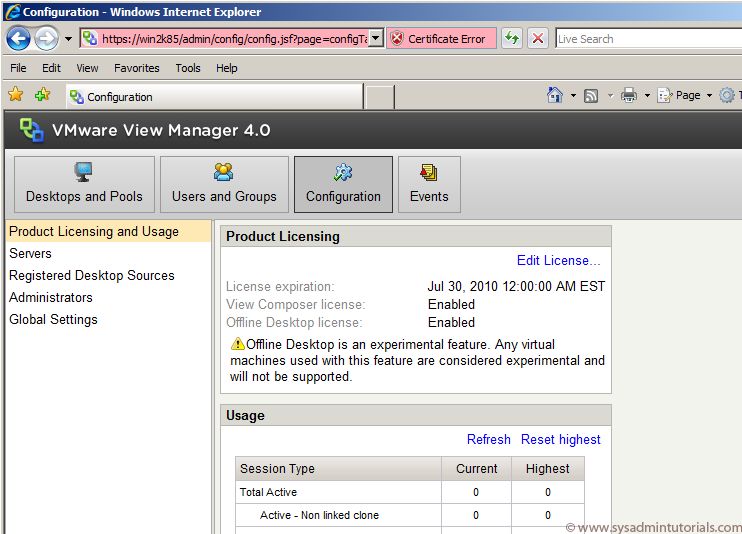The image size is (742, 534).
Task: Open the Help menu
Action: point(227,68)
